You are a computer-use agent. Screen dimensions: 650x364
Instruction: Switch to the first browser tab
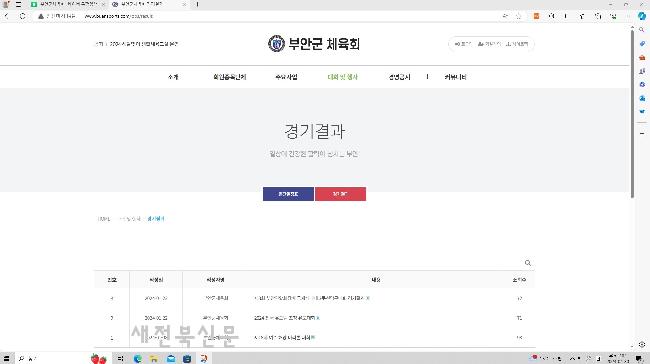coord(68,4)
